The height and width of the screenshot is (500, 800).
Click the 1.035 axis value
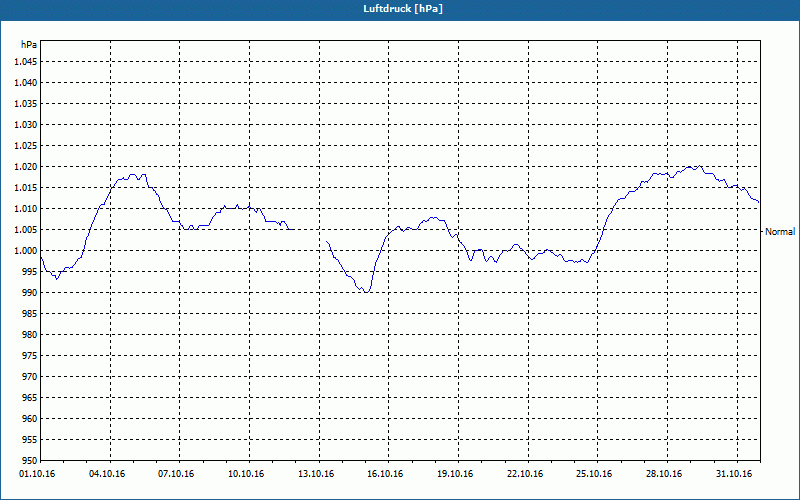click(x=26, y=104)
